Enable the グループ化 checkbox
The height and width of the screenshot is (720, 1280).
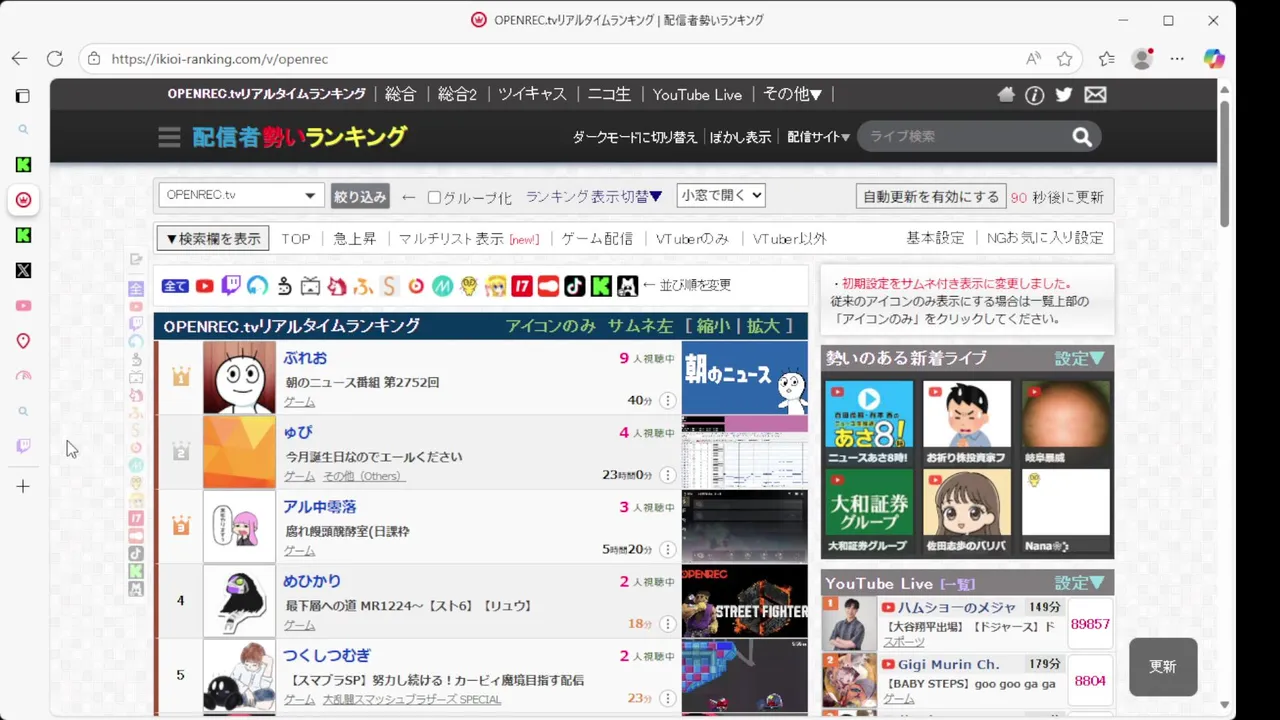click(434, 197)
